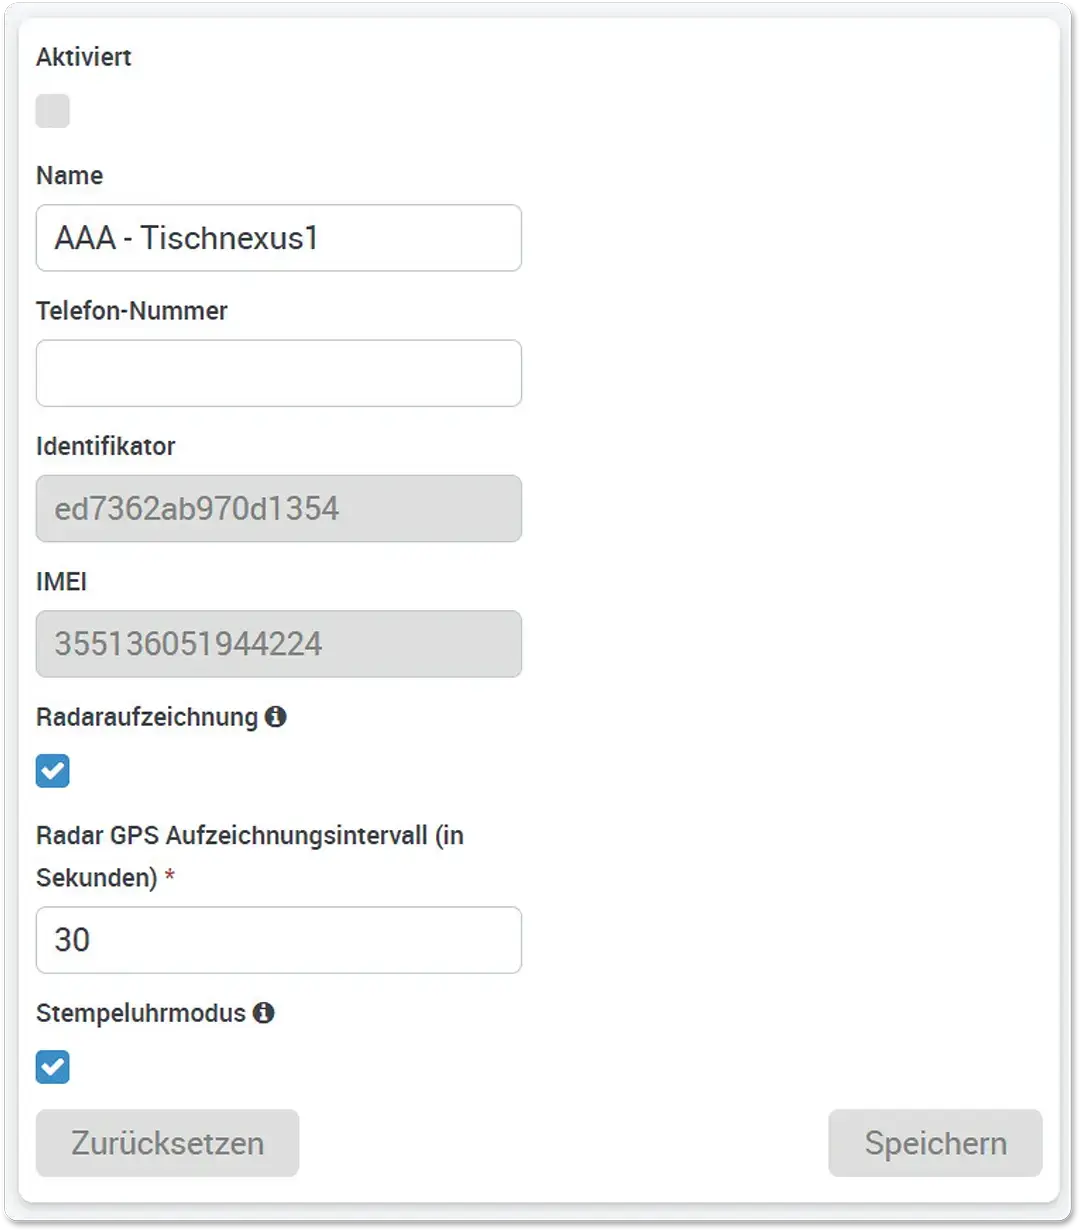This screenshot has height=1231, width=1080.
Task: Click the Identifikator label text
Action: click(x=106, y=446)
